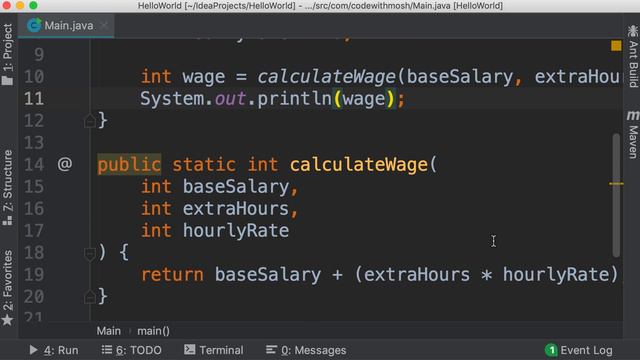Click the hourlyRate parameter on line 17
This screenshot has width=640, height=360.
coord(236,231)
